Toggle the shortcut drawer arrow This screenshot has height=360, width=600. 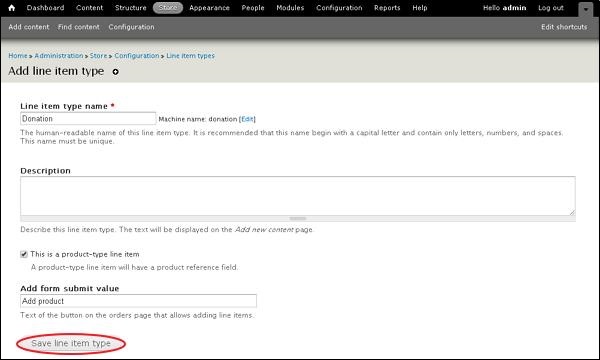[x=585, y=10]
